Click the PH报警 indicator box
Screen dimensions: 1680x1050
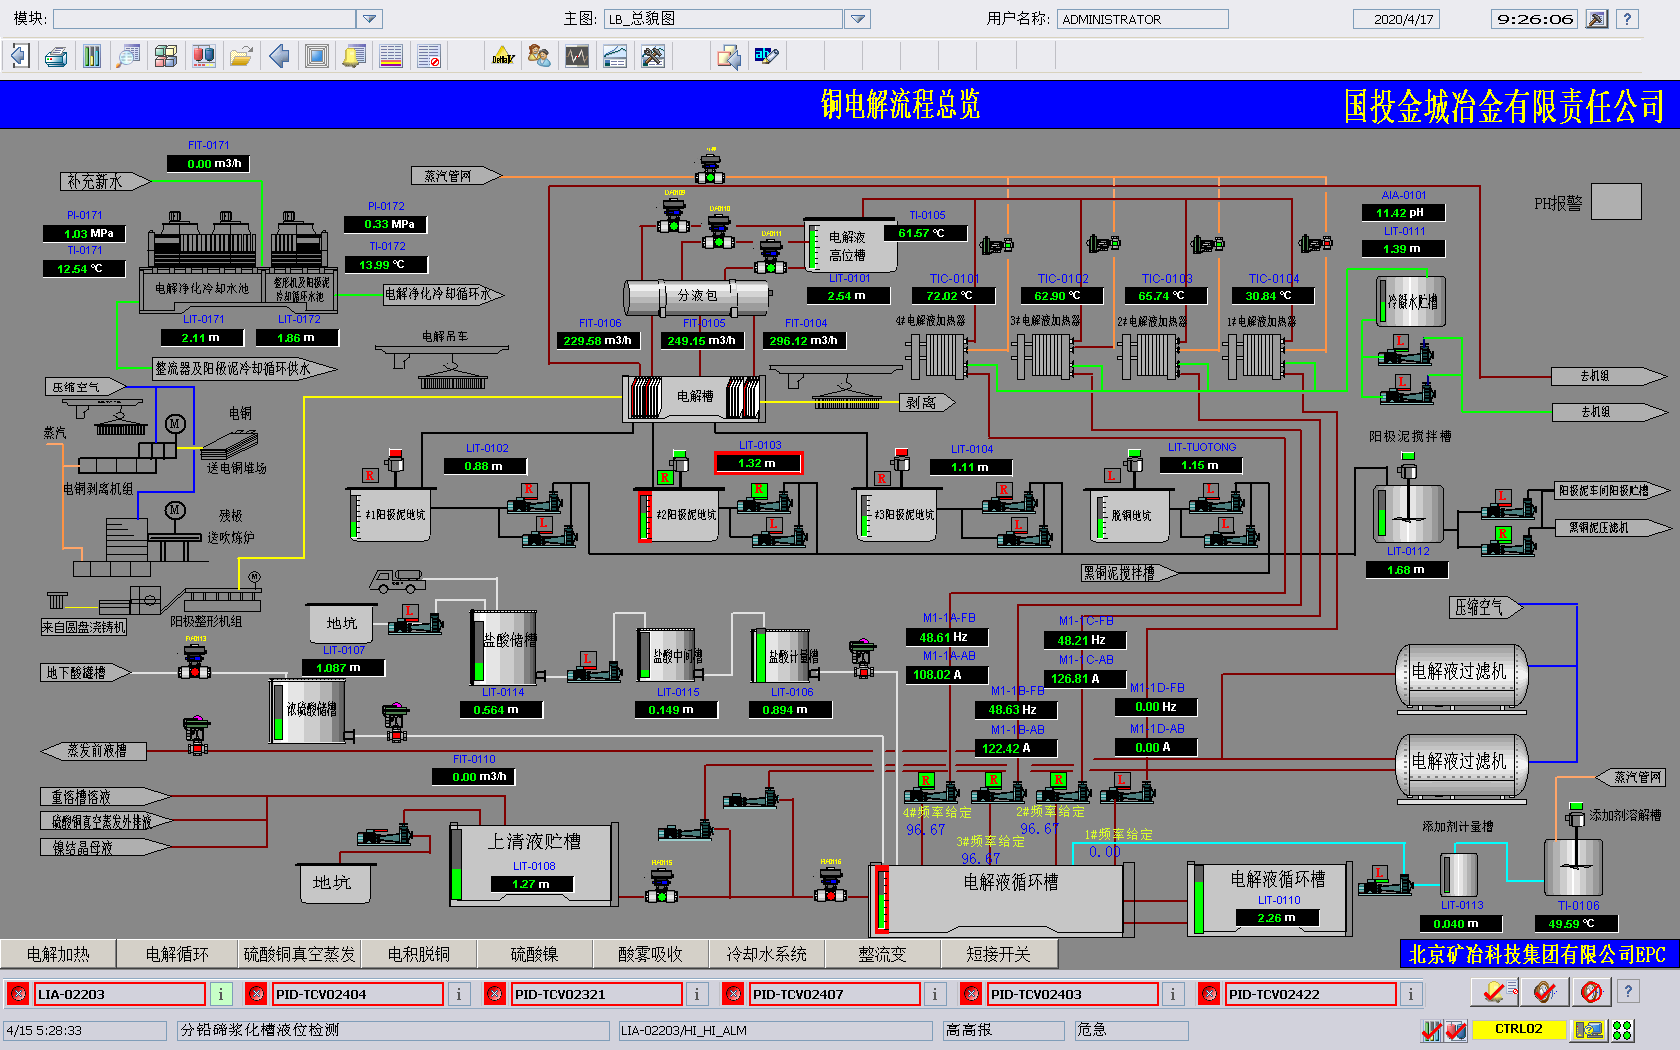tap(1615, 202)
